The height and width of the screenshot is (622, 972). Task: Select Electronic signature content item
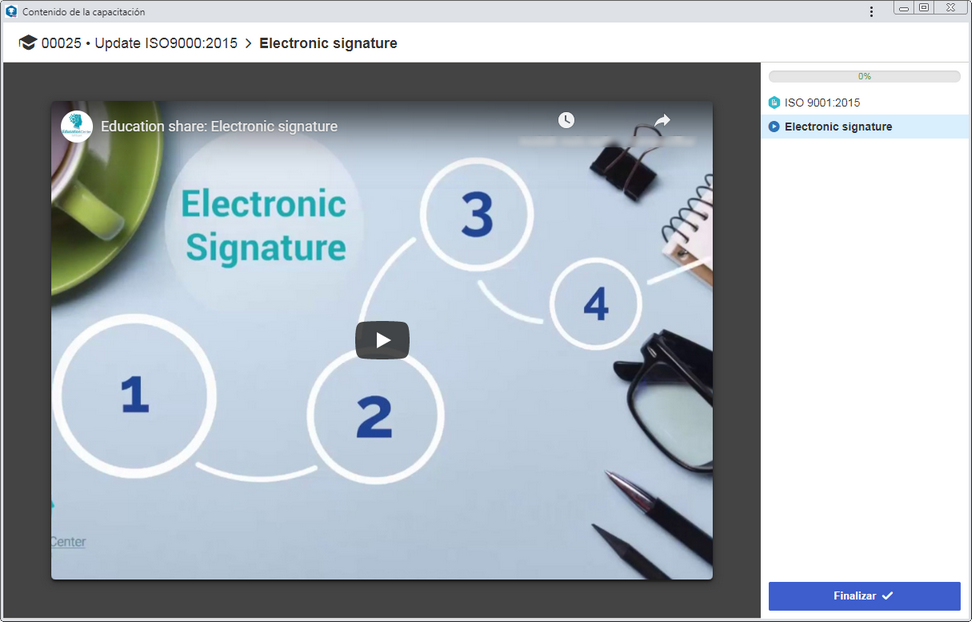click(x=865, y=127)
